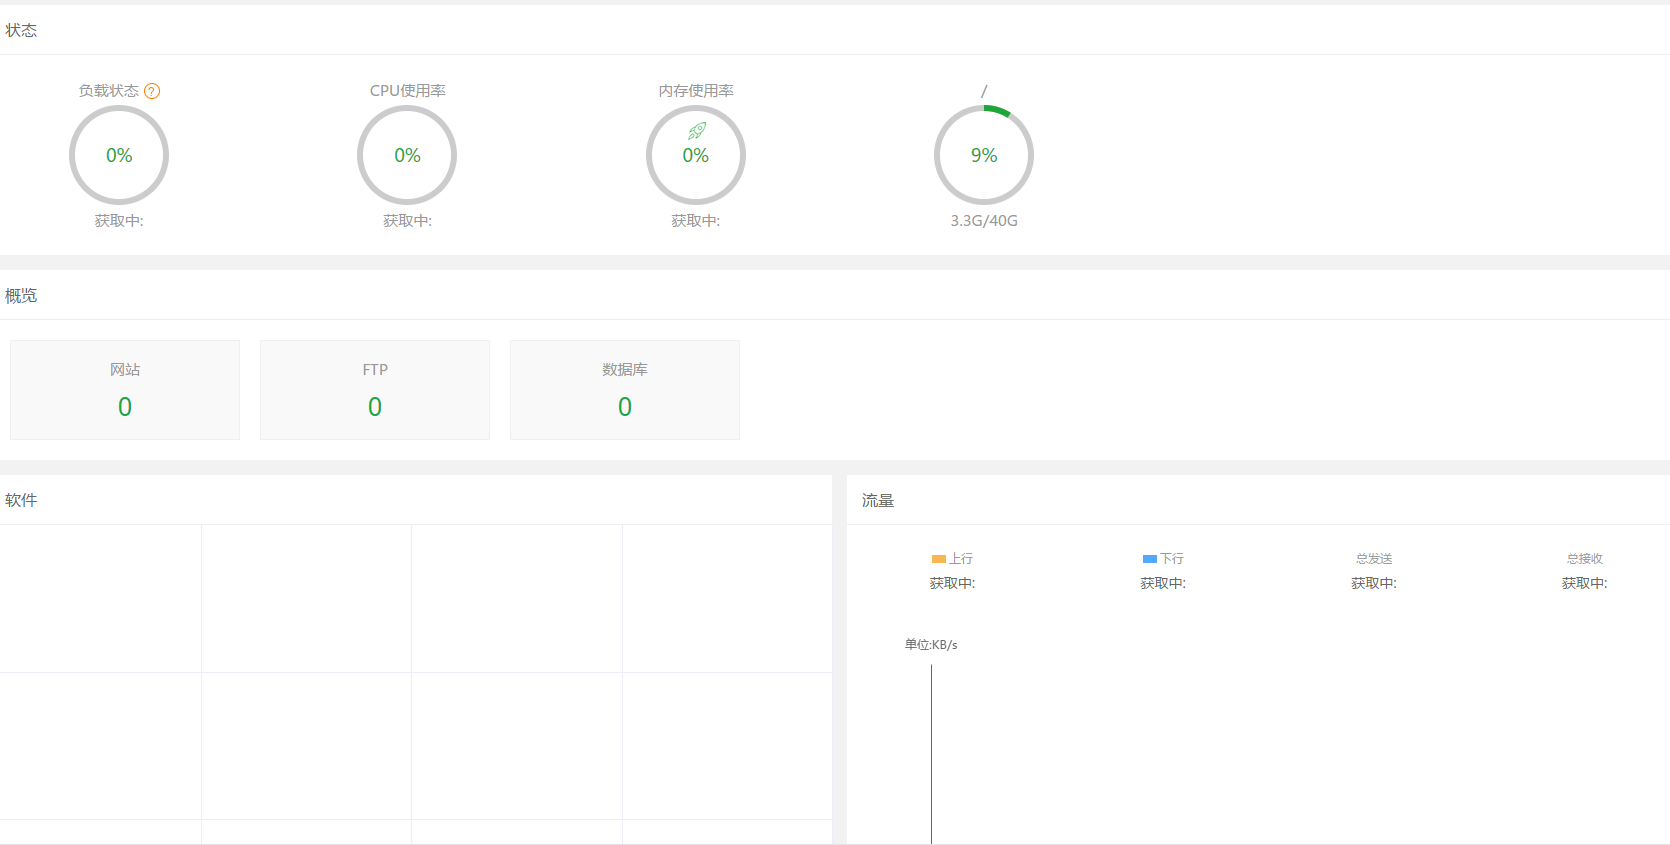Click the 总发送 traffic label

click(x=1374, y=559)
